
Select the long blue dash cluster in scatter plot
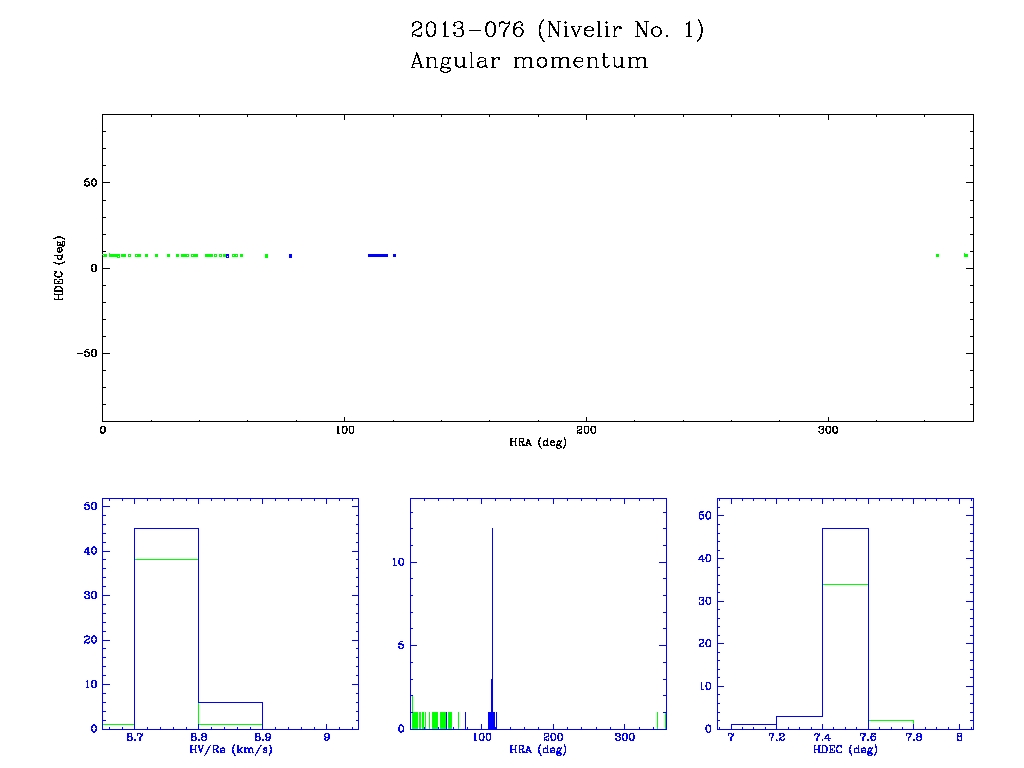coord(378,255)
